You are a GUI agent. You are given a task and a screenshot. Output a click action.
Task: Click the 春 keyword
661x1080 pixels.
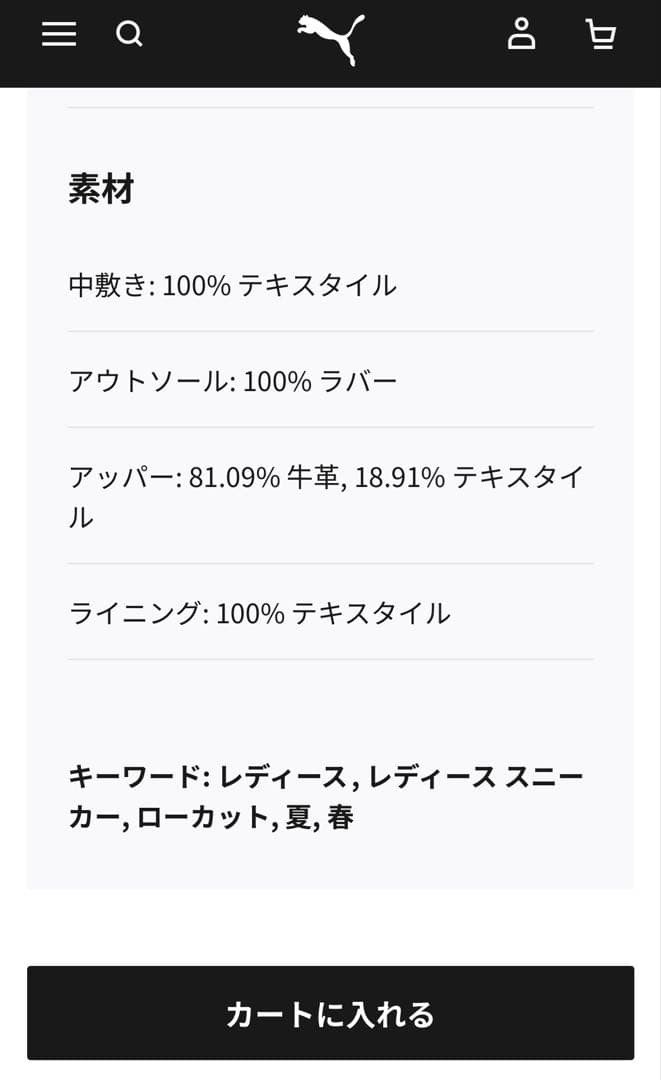340,818
